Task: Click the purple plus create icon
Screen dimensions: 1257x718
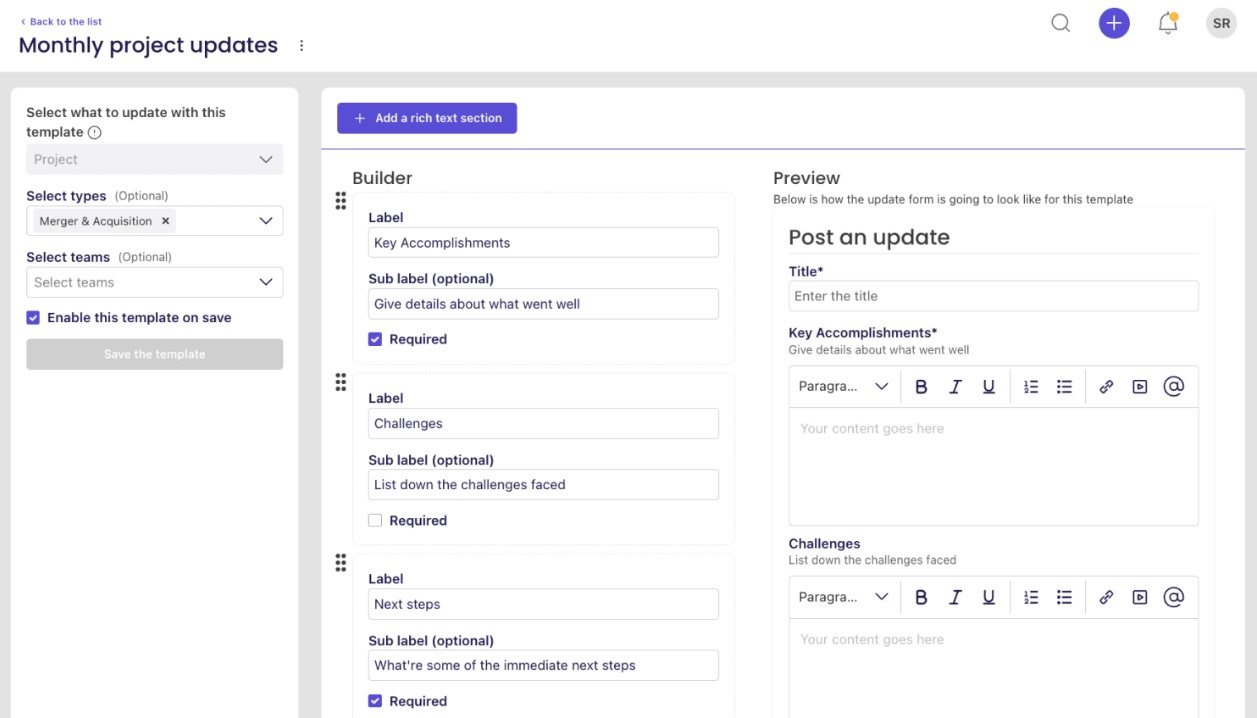Action: coord(1114,23)
